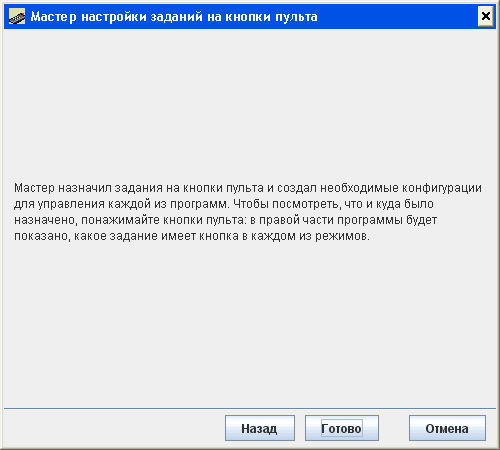Viewport: 500px width, 450px height.
Task: Click the Назад button
Action: 260,428
